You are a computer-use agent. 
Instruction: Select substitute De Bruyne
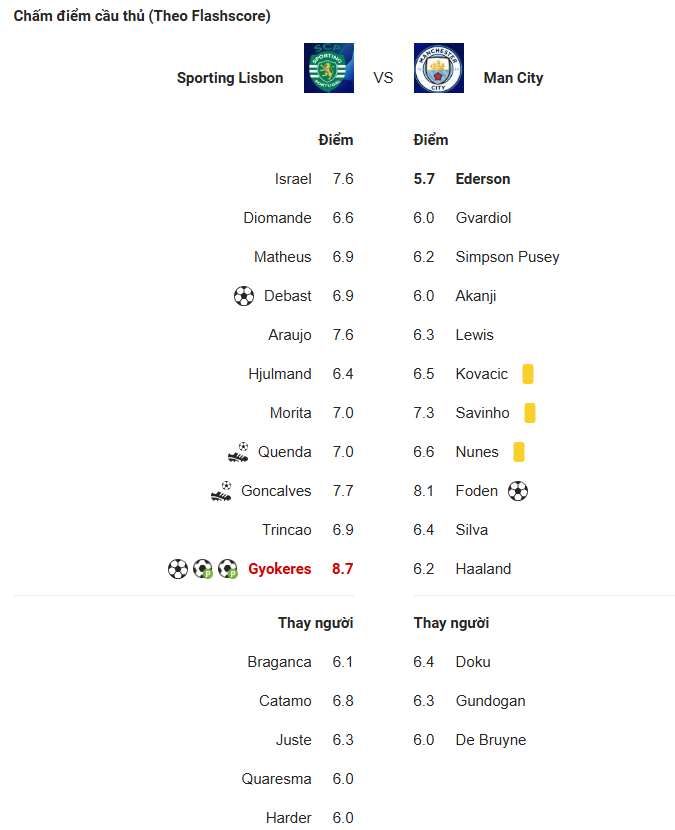coord(491,740)
